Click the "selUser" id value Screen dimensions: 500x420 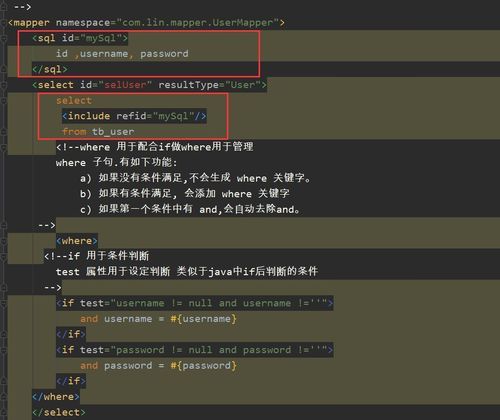pos(125,85)
